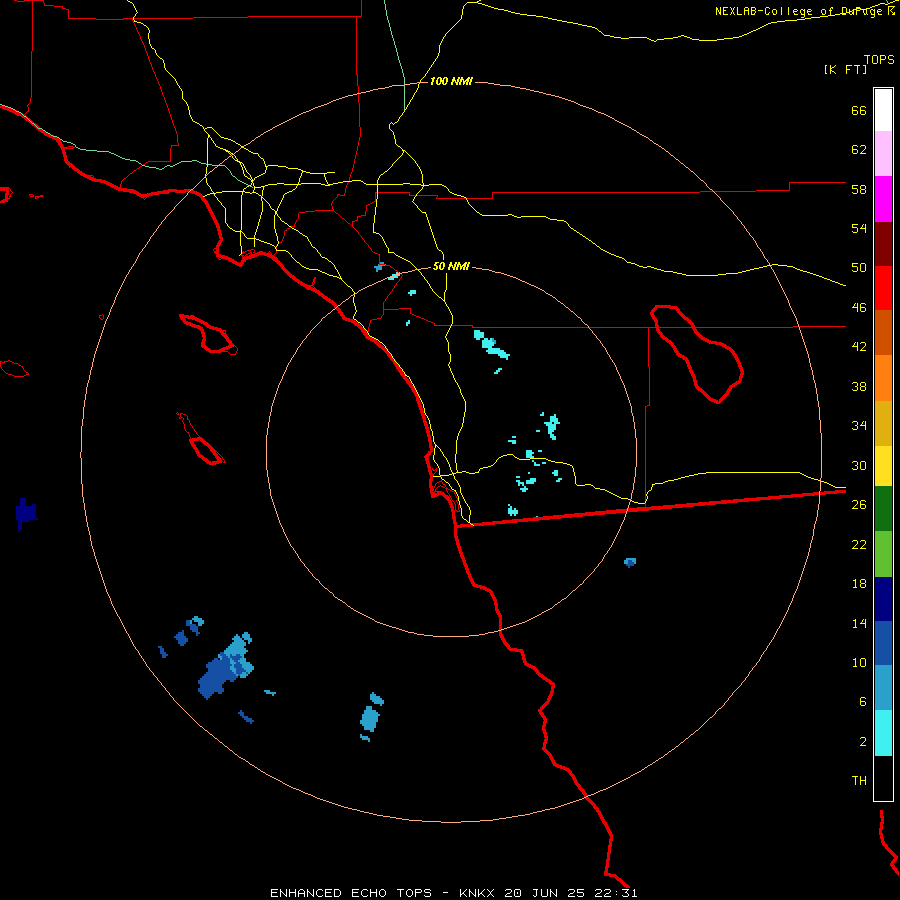This screenshot has height=900, width=900.
Task: Click the Santa Catalina Island outline
Action: 208,334
